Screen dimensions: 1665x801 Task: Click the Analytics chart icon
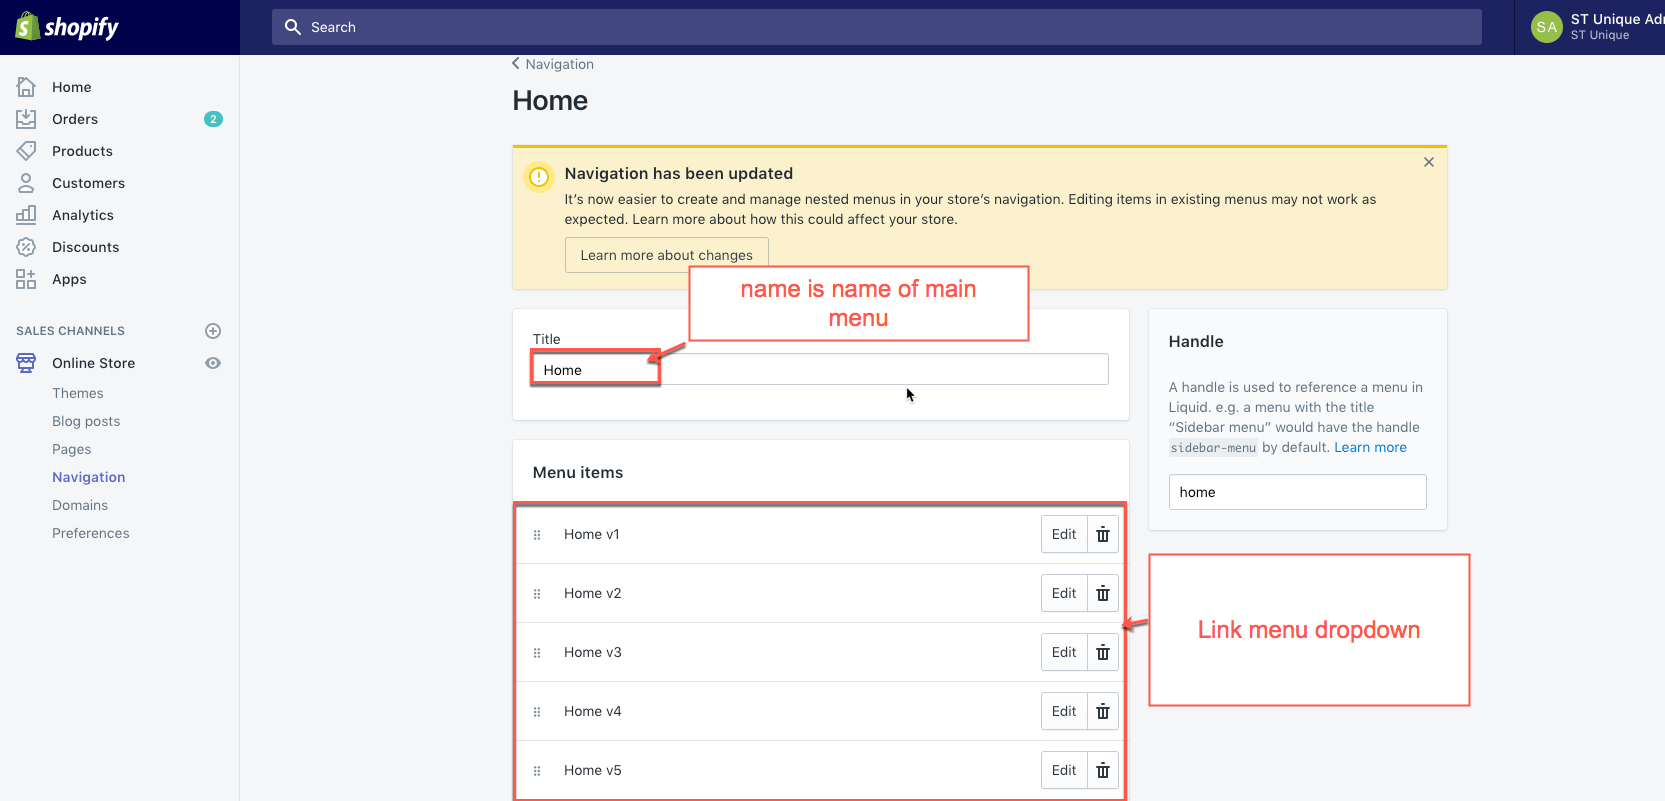pos(26,215)
